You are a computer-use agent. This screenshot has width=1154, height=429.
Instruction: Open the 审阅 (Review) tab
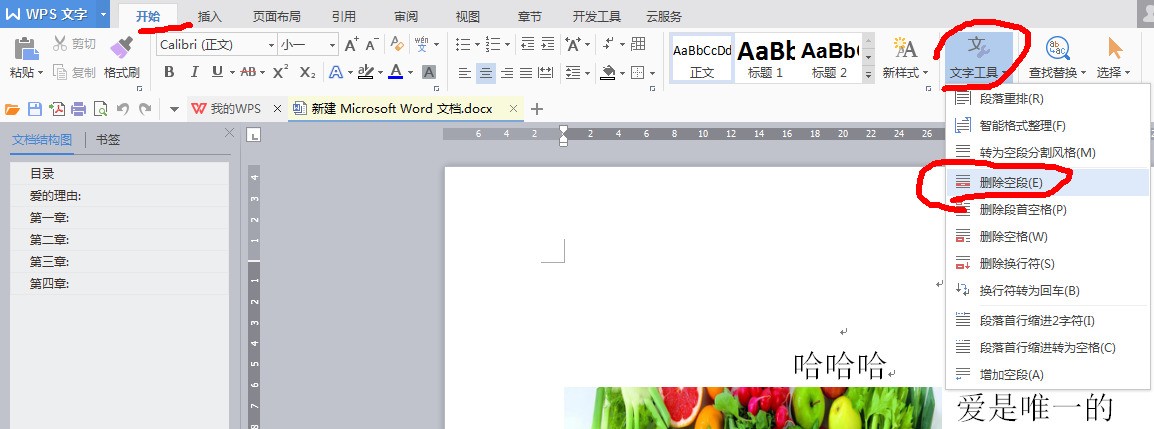406,16
